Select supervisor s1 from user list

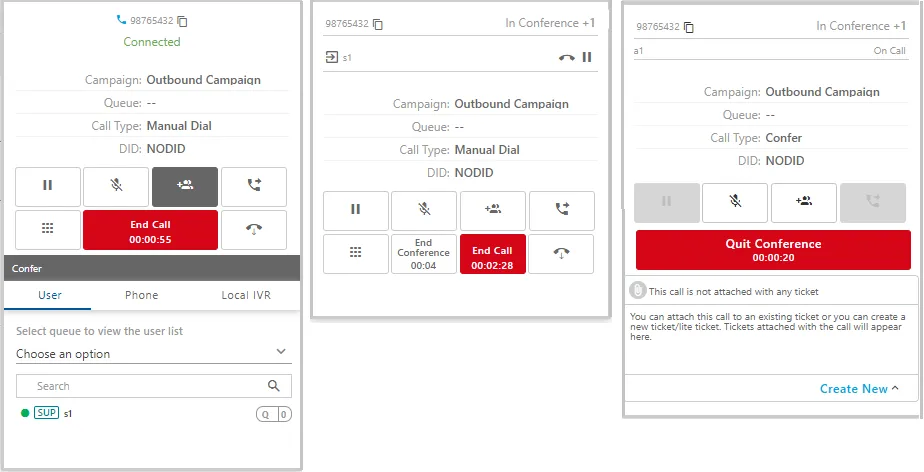click(x=68, y=414)
